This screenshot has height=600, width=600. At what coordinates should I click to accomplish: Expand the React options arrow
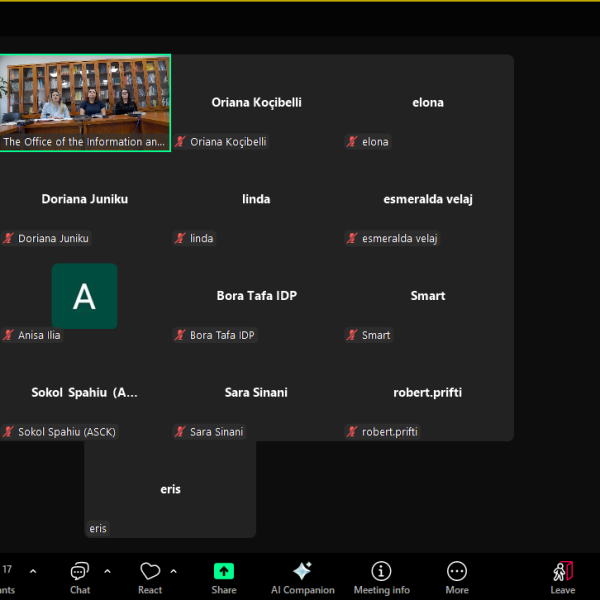[x=173, y=571]
